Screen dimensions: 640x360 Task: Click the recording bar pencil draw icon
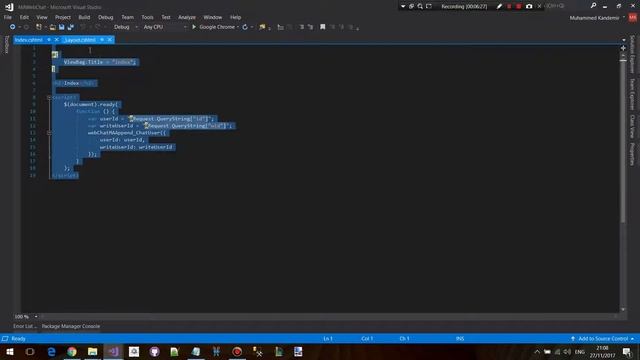[499, 6]
